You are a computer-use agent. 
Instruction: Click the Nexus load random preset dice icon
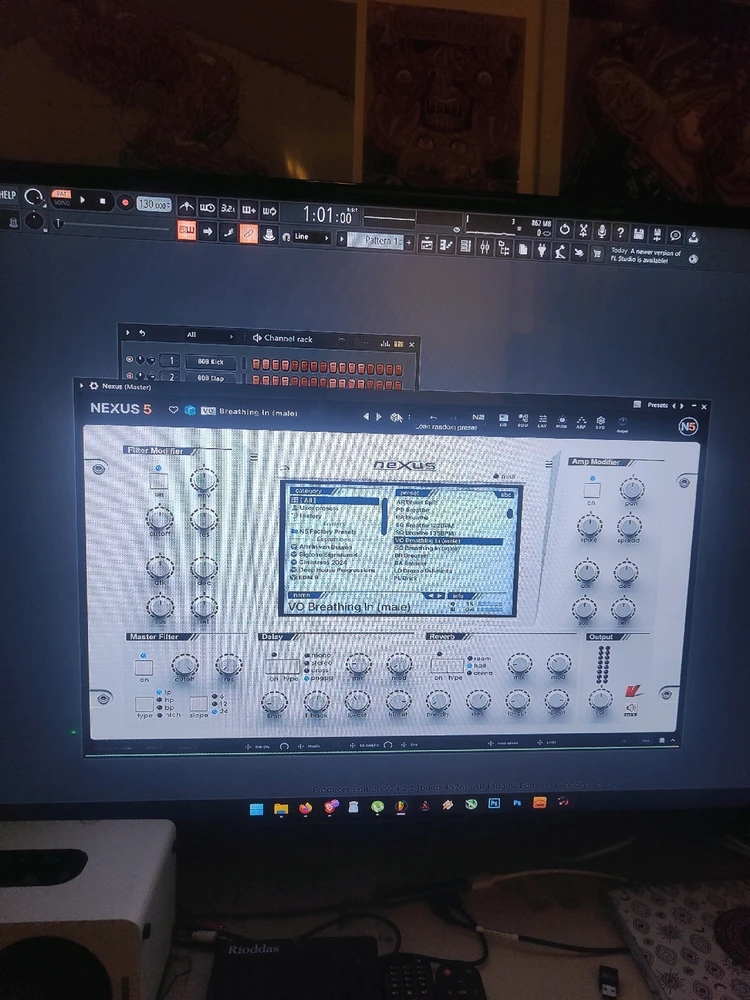(397, 417)
